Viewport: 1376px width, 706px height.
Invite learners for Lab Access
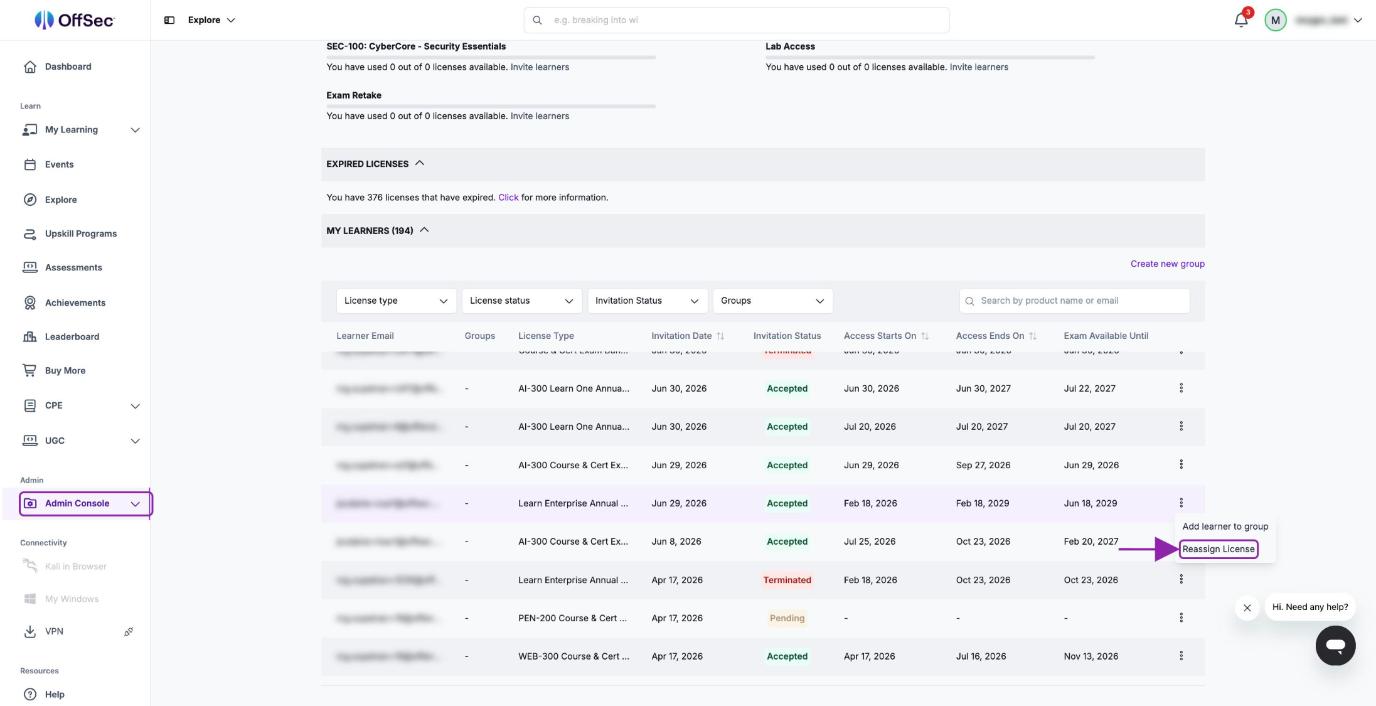[x=978, y=67]
